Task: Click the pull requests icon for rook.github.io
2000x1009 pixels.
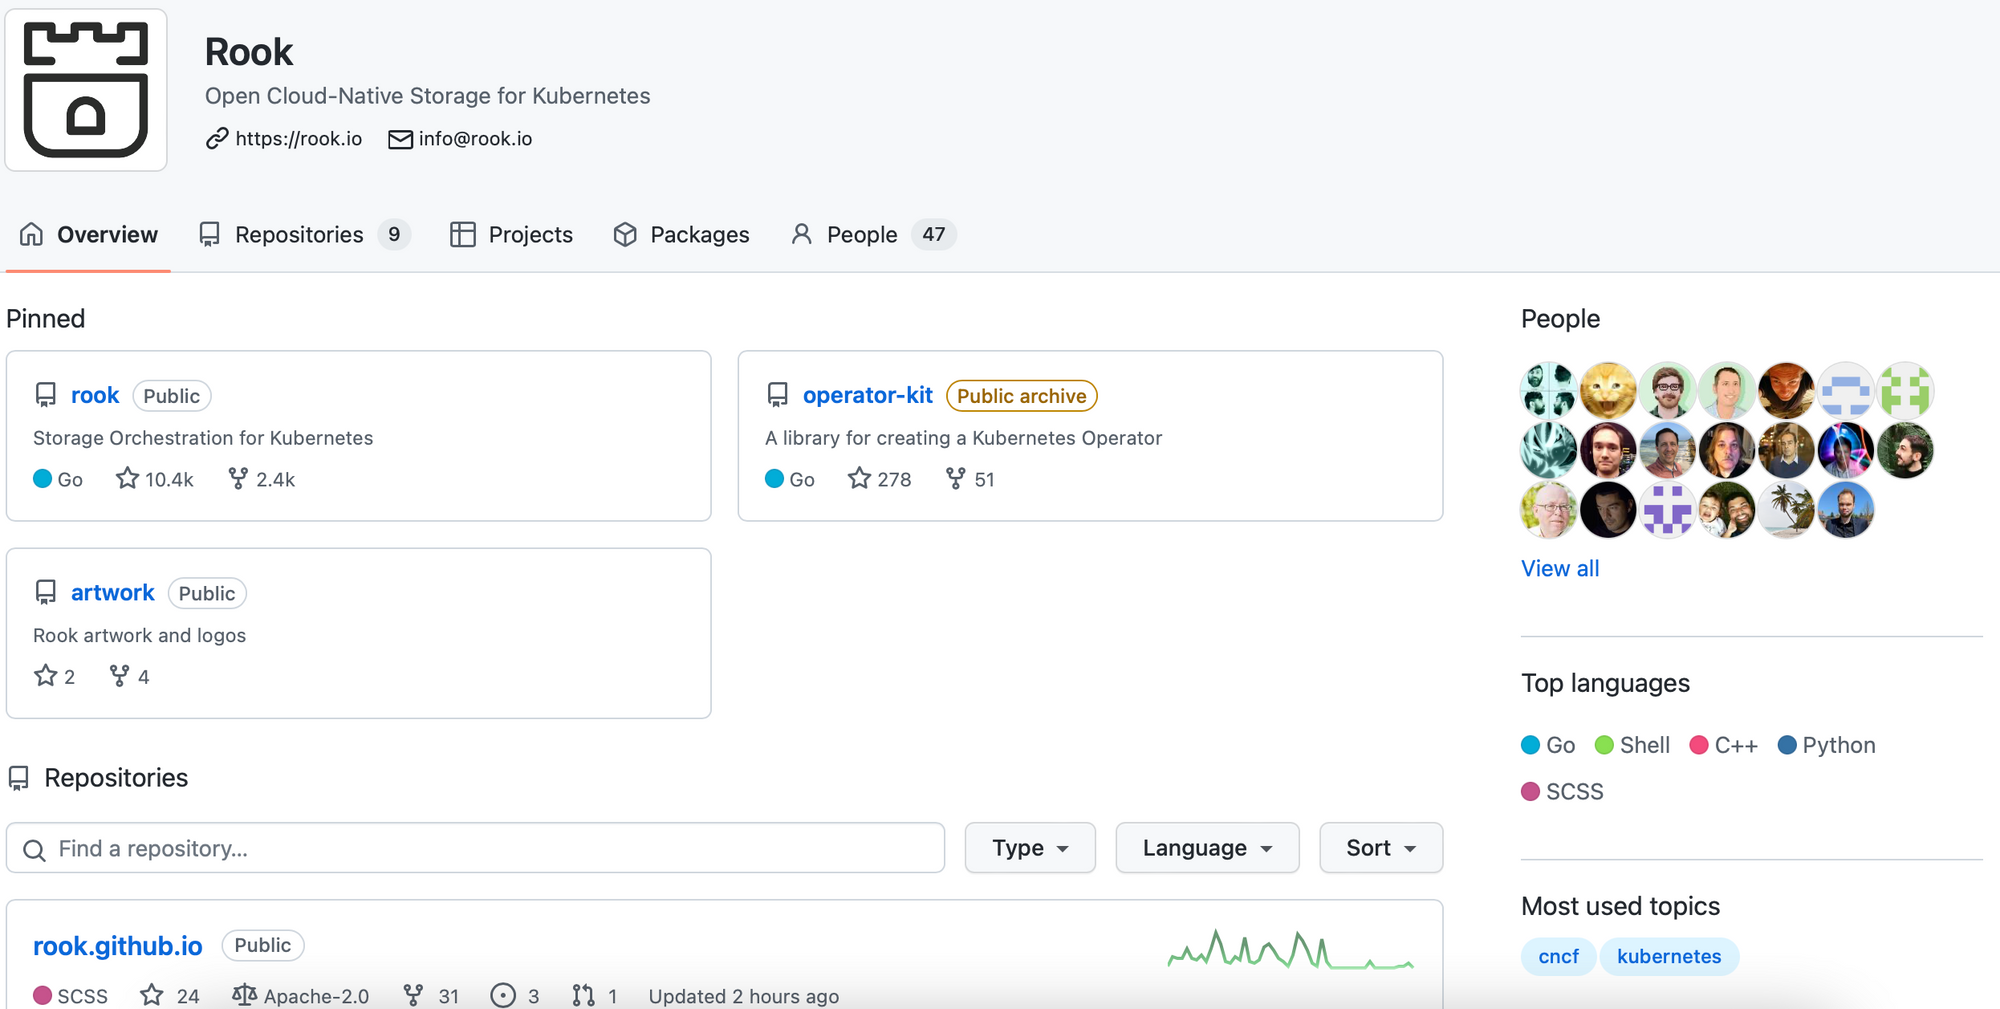Action: click(583, 995)
